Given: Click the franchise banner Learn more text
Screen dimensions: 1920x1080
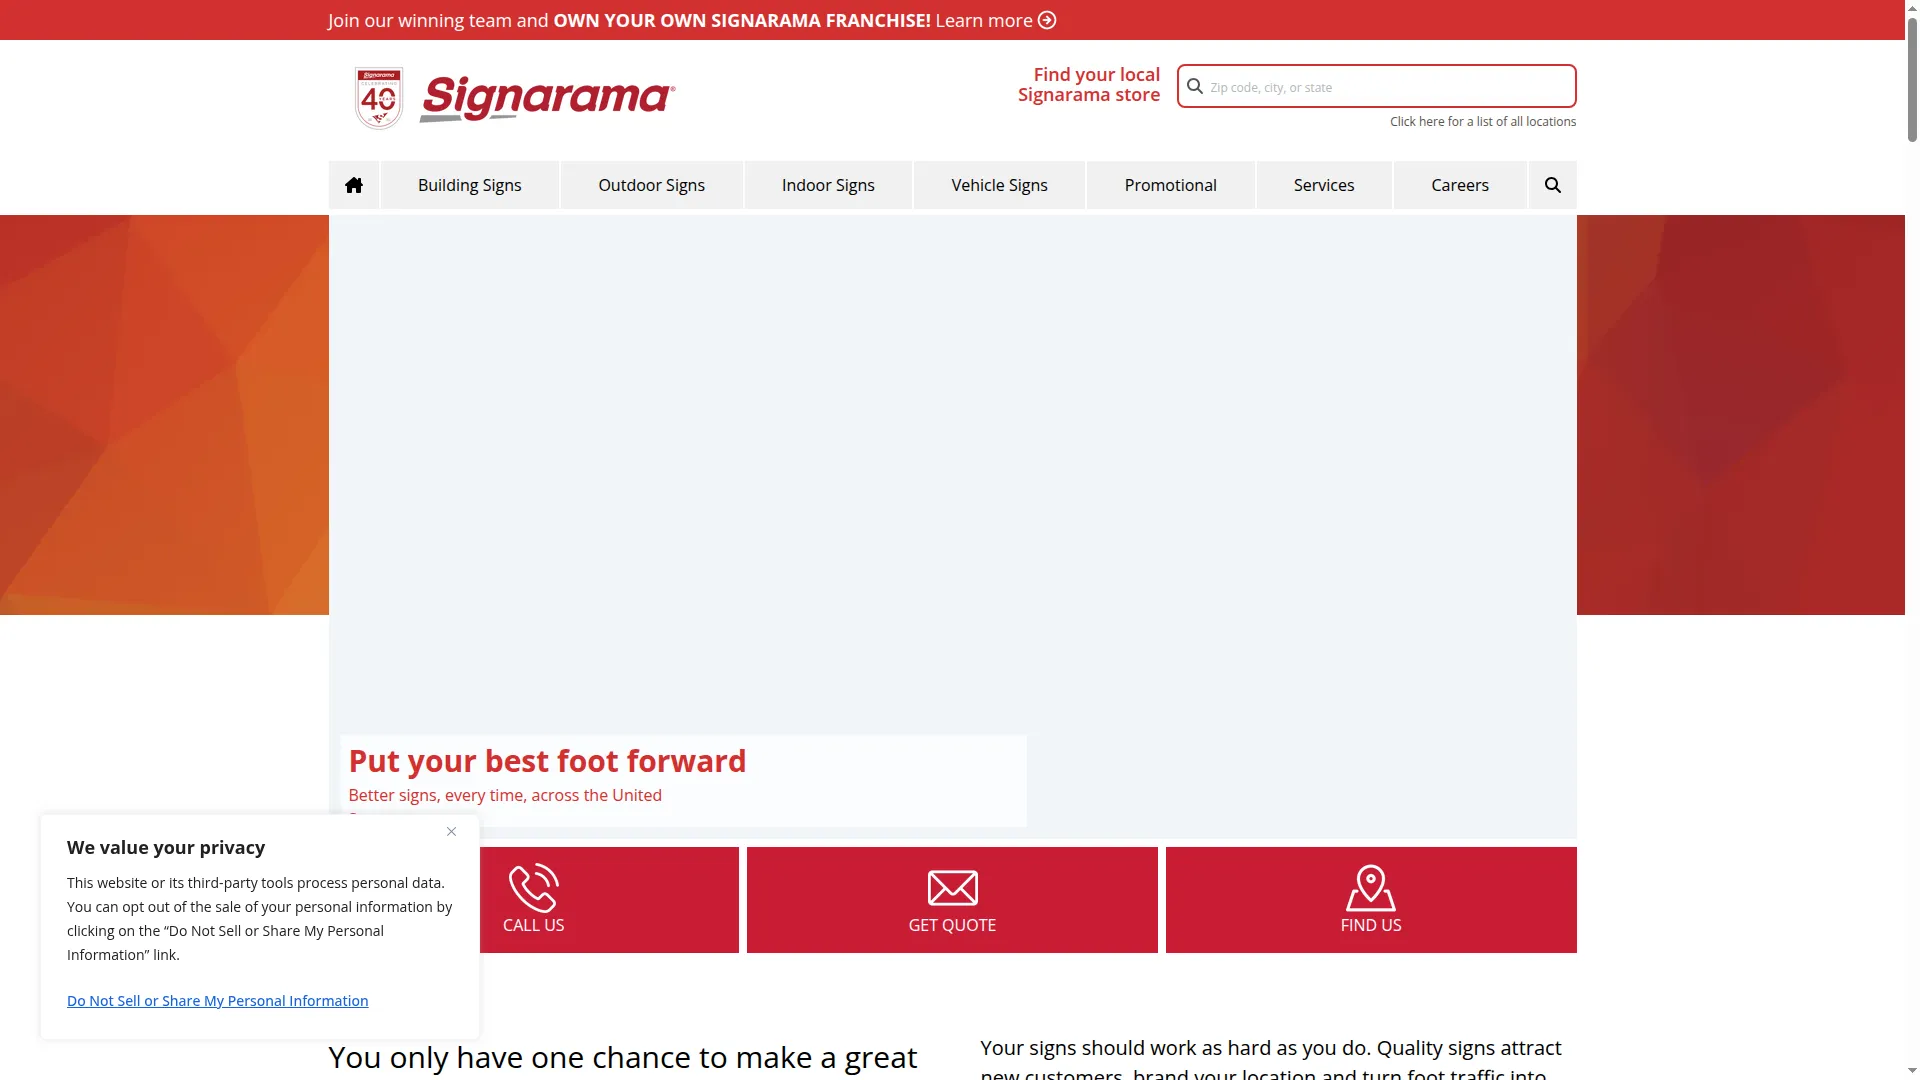Looking at the screenshot, I should 984,20.
